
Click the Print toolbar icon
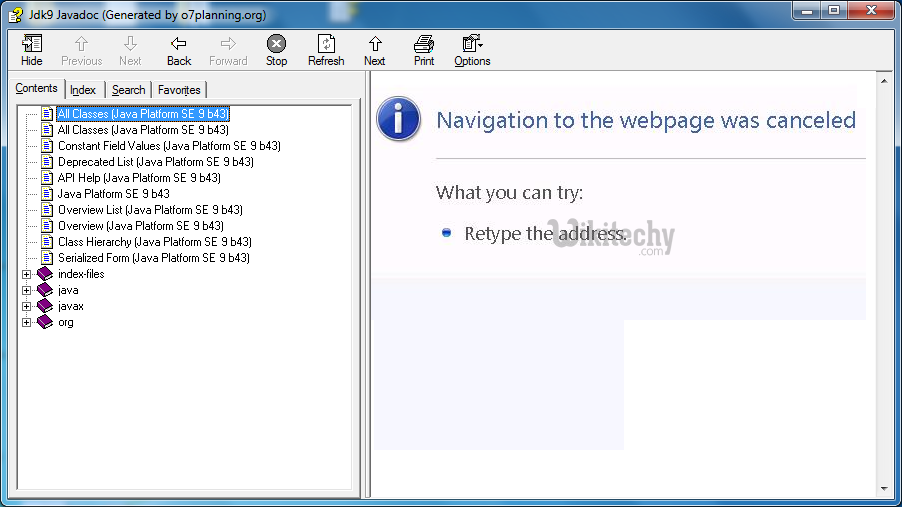coord(424,44)
